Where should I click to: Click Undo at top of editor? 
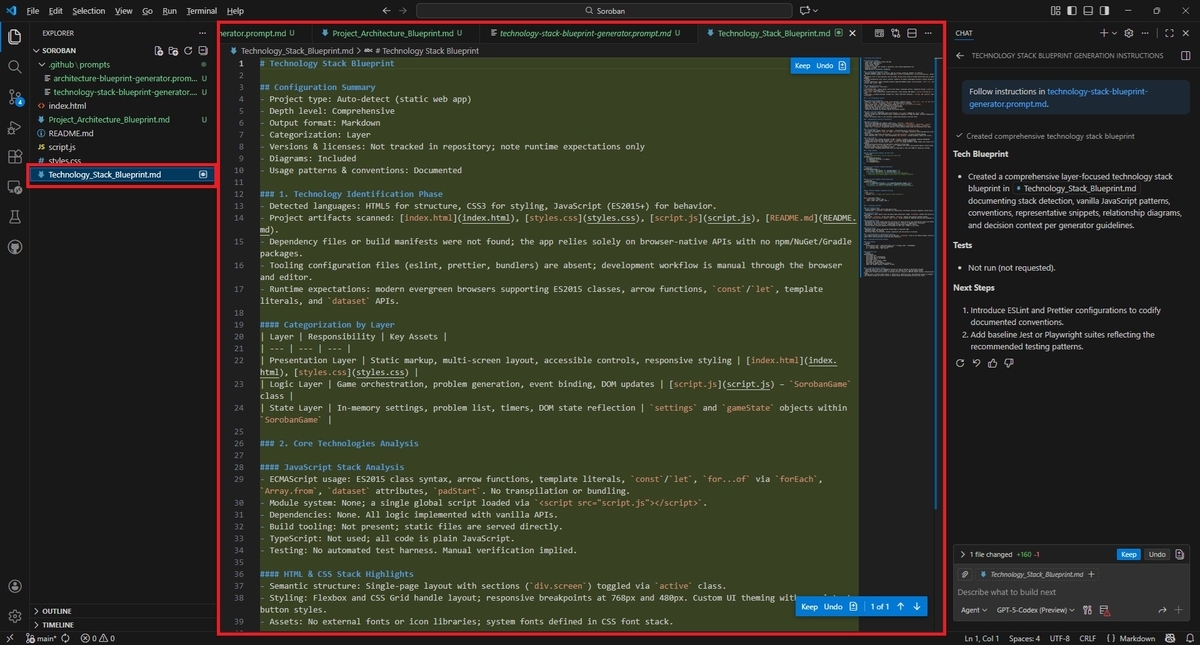[x=824, y=66]
